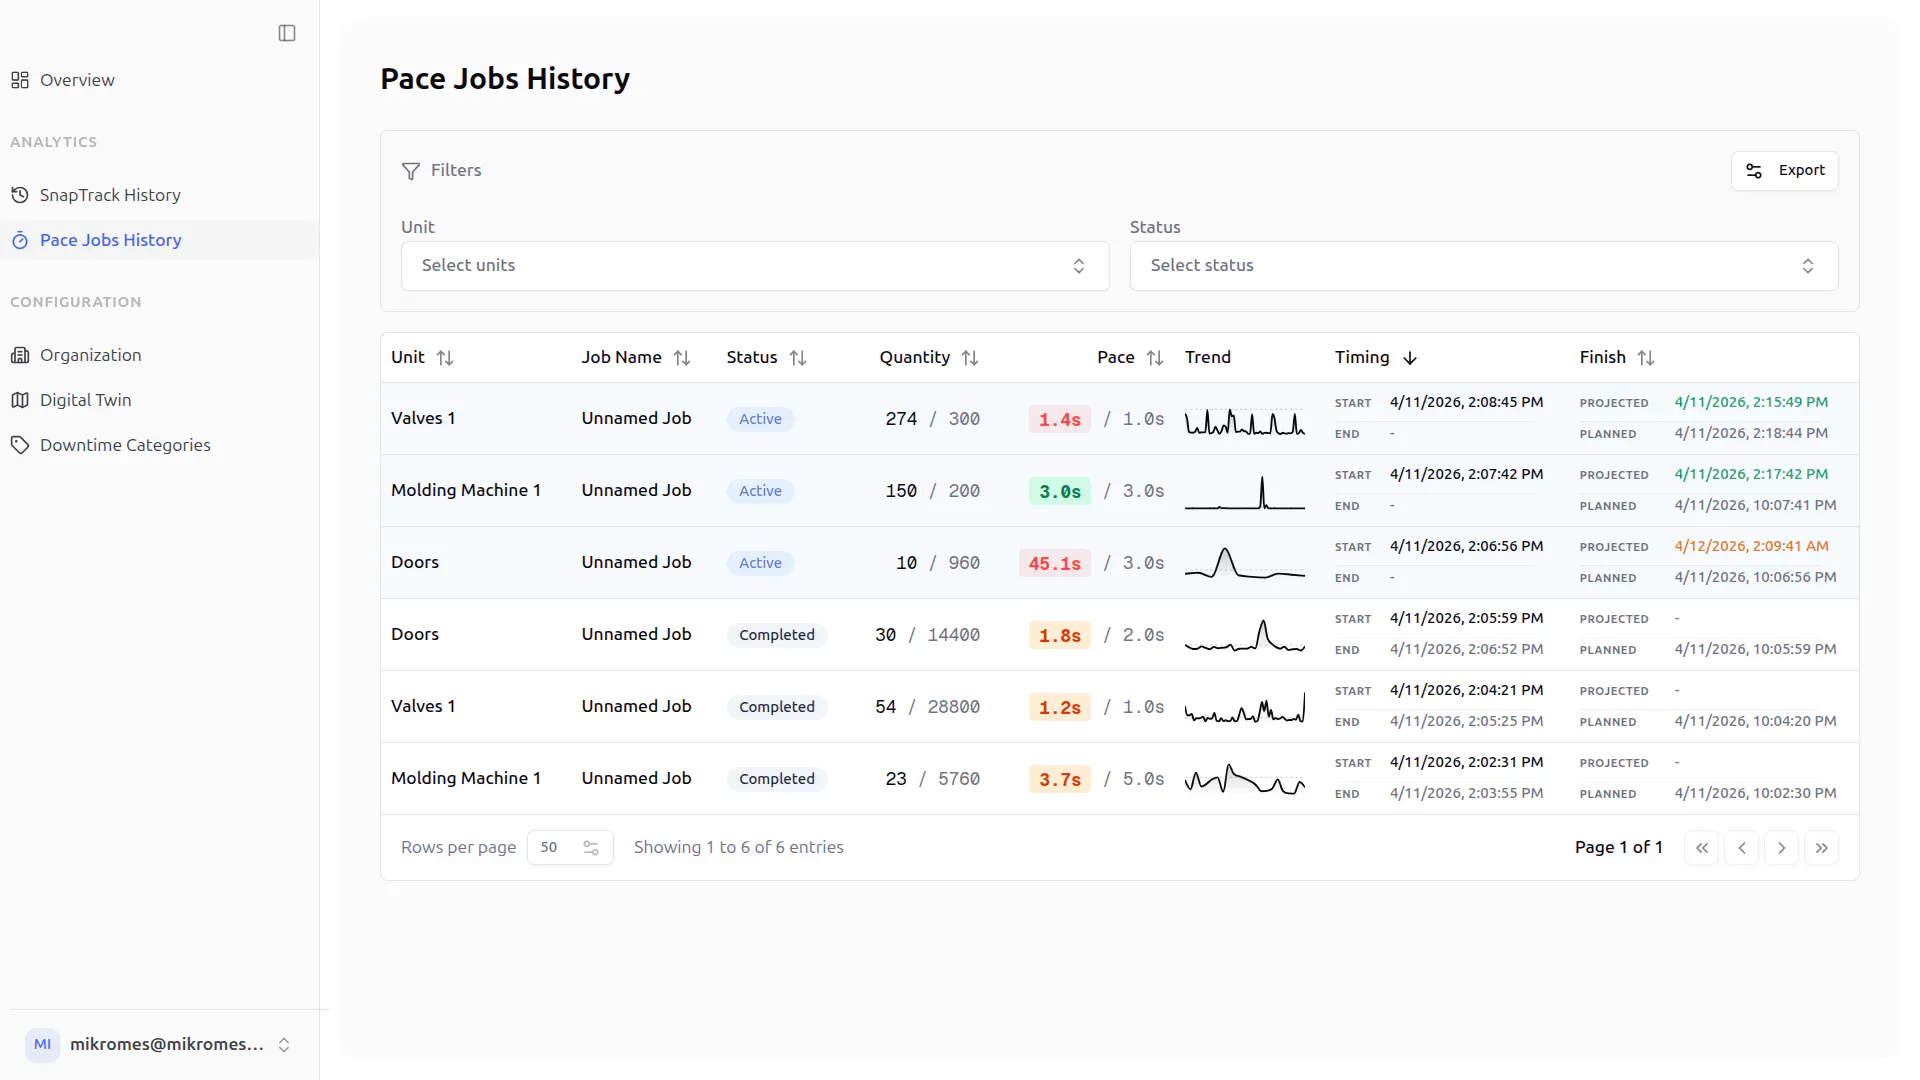Go to the last page button
1920x1080 pixels.
(x=1822, y=848)
